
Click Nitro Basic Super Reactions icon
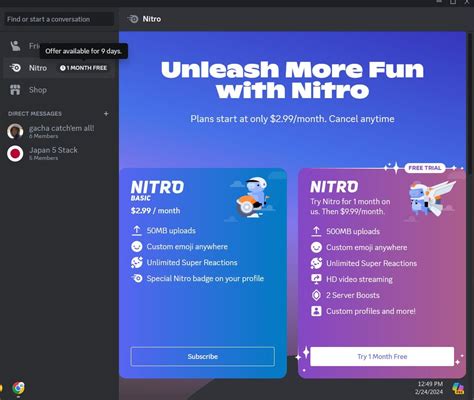[137, 262]
